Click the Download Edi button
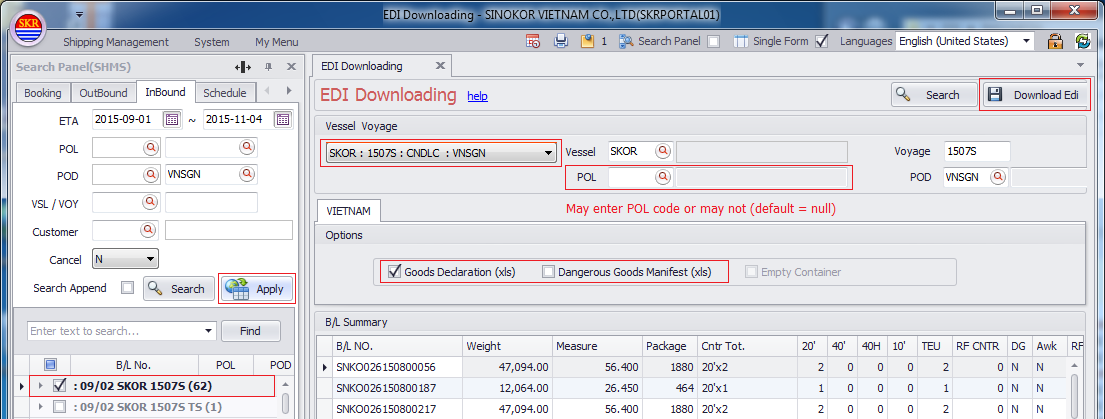Image resolution: width=1105 pixels, height=419 pixels. pos(1036,95)
